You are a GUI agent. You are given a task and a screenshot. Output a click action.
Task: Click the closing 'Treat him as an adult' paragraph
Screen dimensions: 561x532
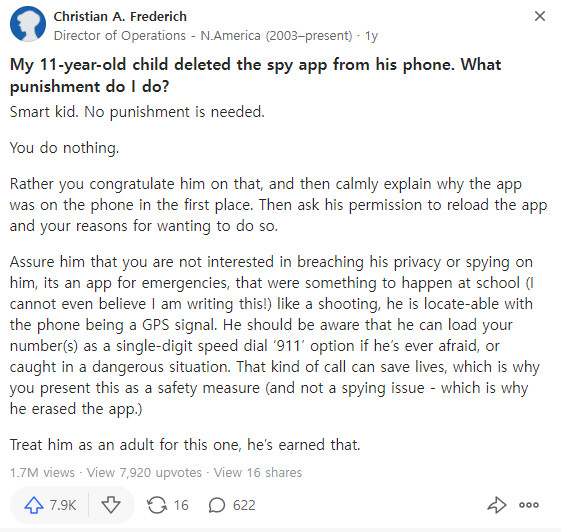[185, 445]
